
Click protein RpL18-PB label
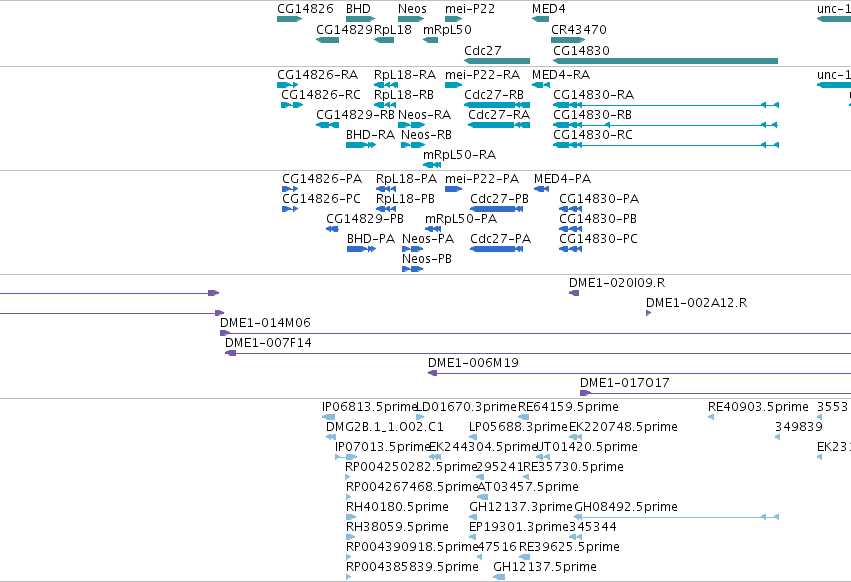405,199
